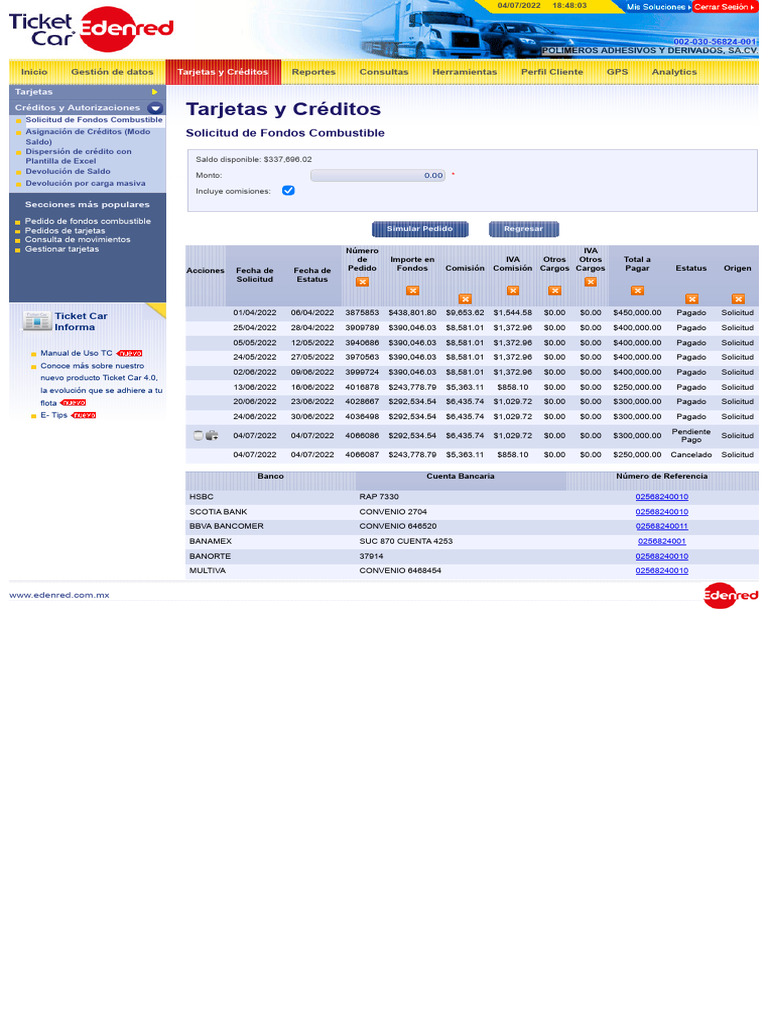Collapse Créditos y Autorizaciones section arrow

tap(155, 108)
